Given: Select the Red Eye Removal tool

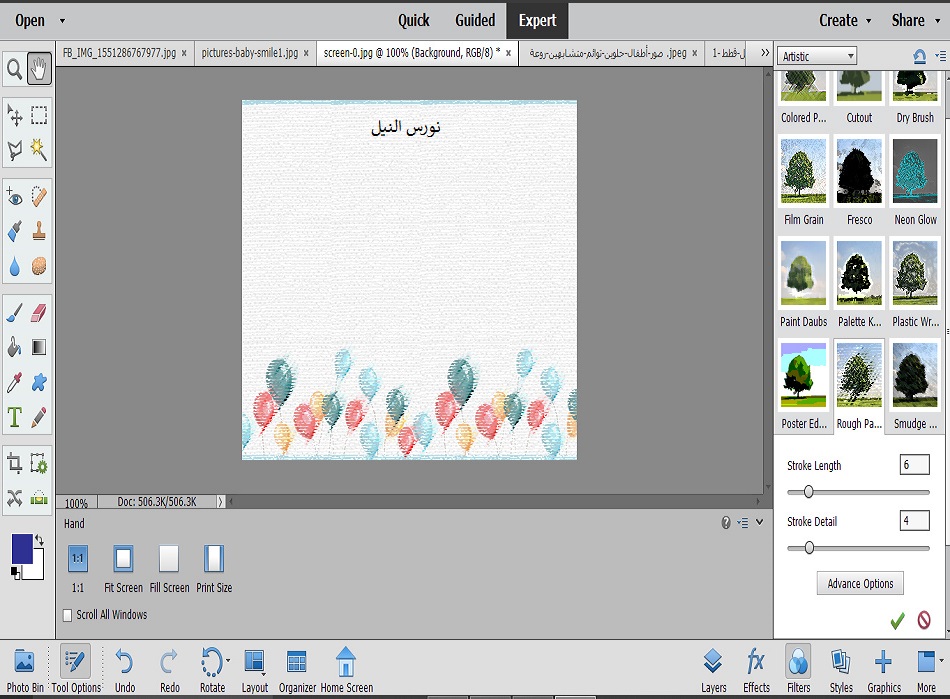Looking at the screenshot, I should (x=15, y=199).
